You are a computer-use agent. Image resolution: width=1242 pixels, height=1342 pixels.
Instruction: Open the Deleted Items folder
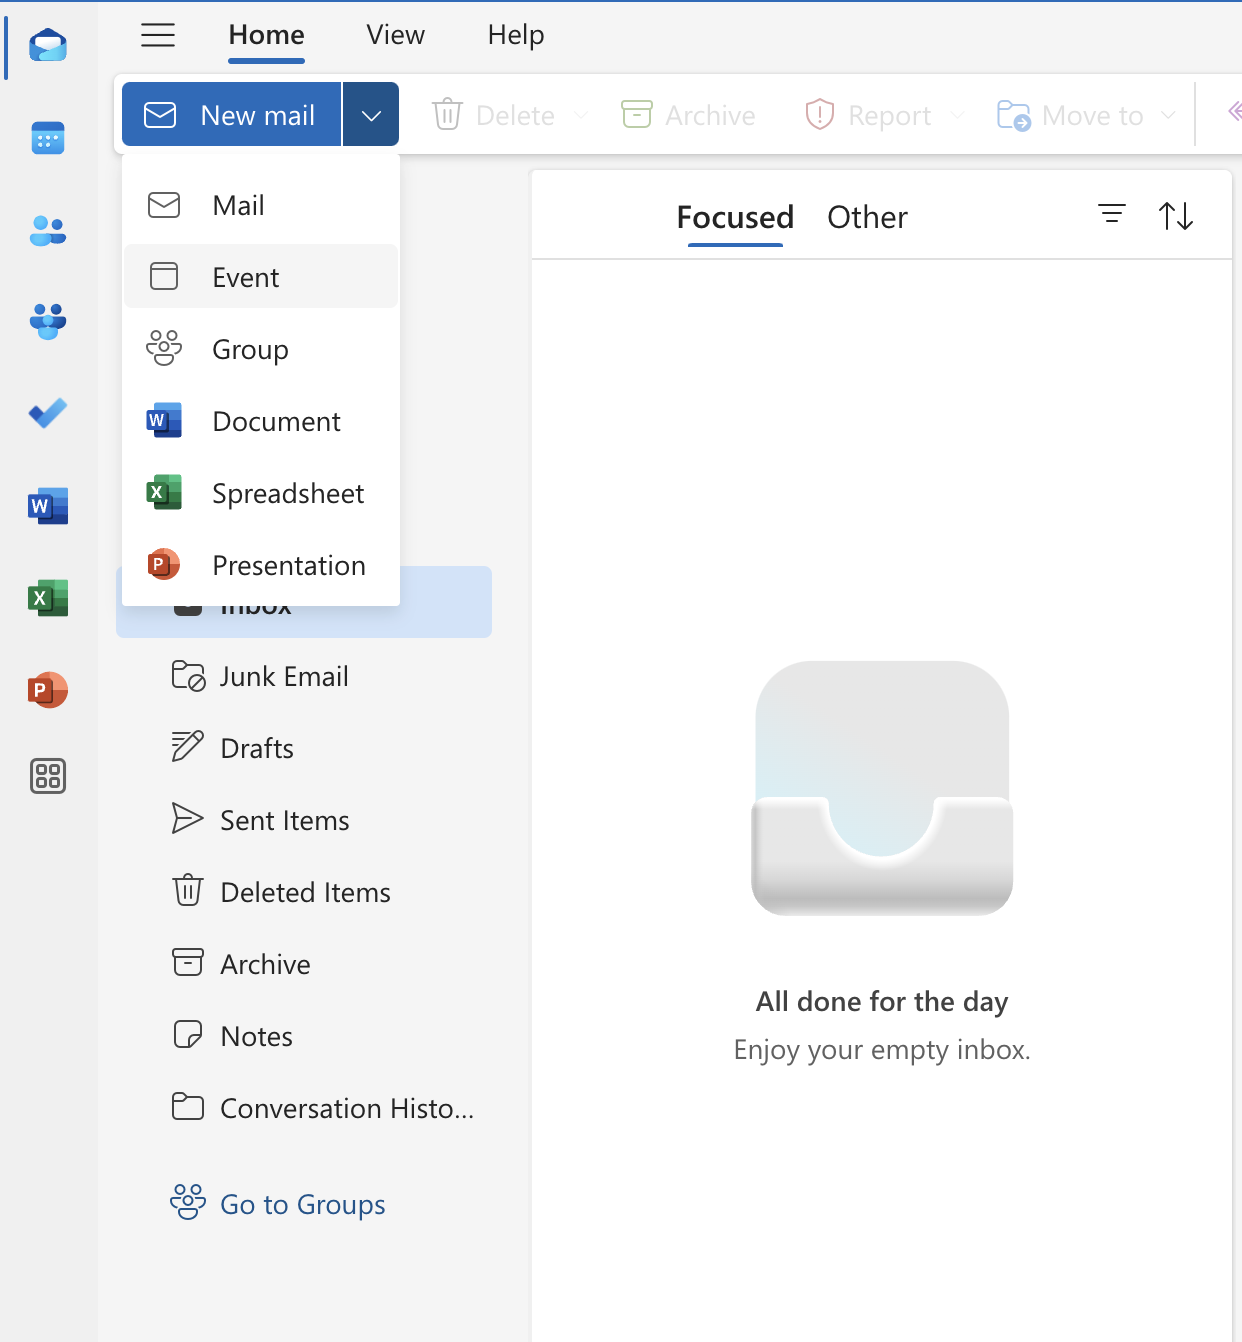[305, 892]
